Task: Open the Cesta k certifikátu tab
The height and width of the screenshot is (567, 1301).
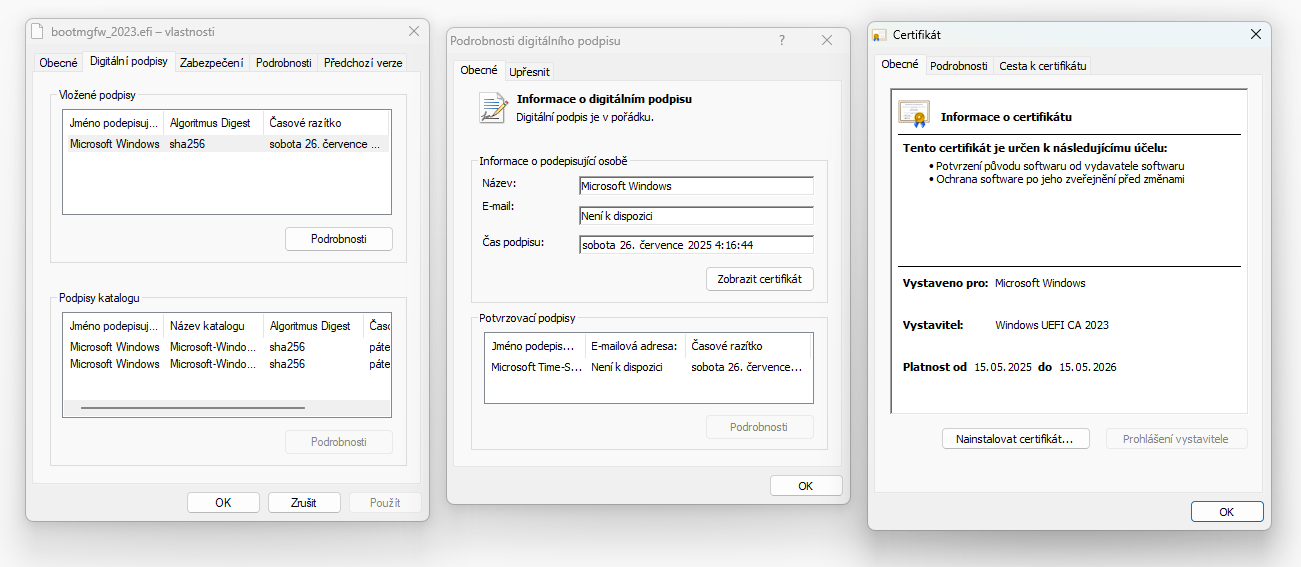Action: [1042, 66]
